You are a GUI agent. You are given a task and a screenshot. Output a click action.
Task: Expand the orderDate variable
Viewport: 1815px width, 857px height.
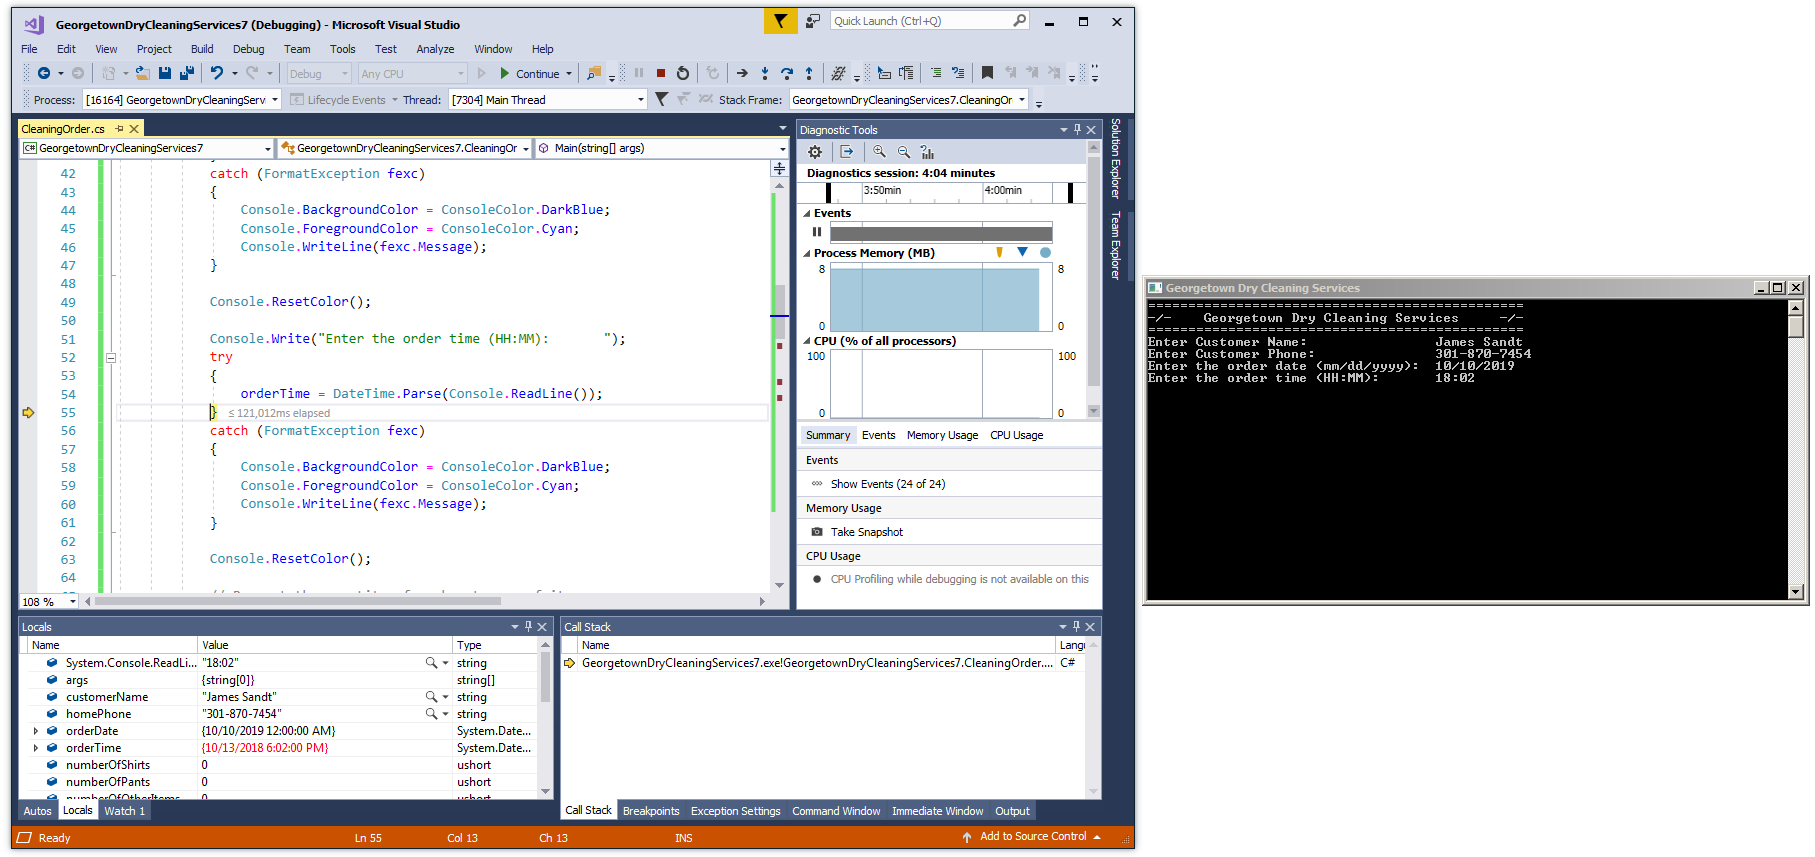coord(36,731)
